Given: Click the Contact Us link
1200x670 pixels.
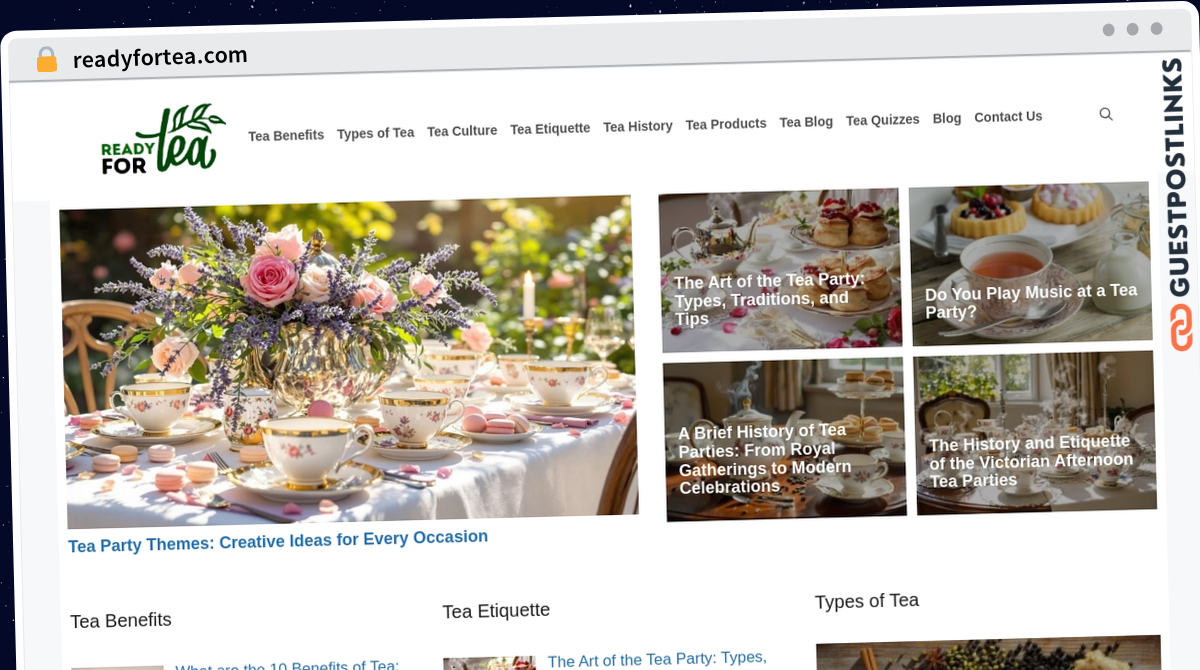Looking at the screenshot, I should [1008, 117].
